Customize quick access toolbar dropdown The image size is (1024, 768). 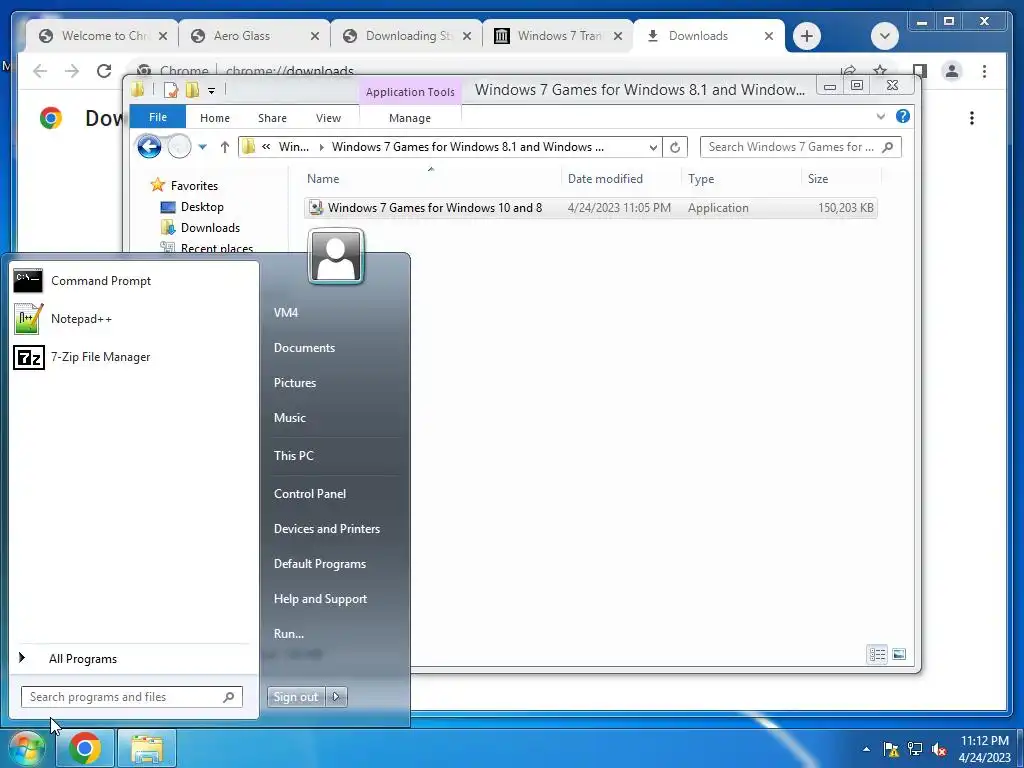pos(212,91)
